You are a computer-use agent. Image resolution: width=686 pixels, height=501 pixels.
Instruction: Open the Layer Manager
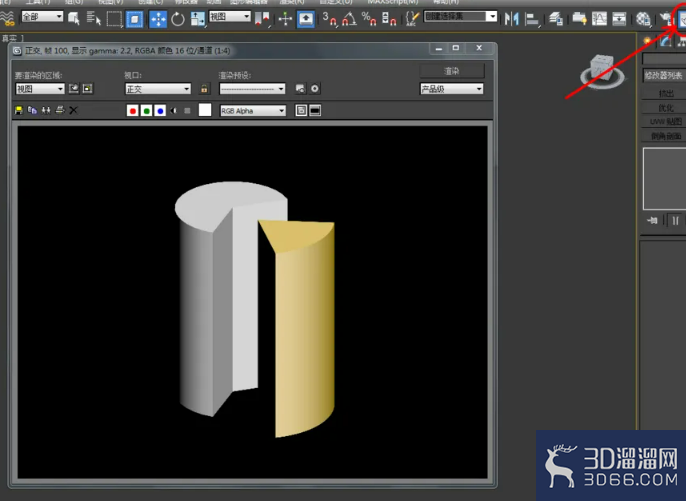(x=556, y=19)
